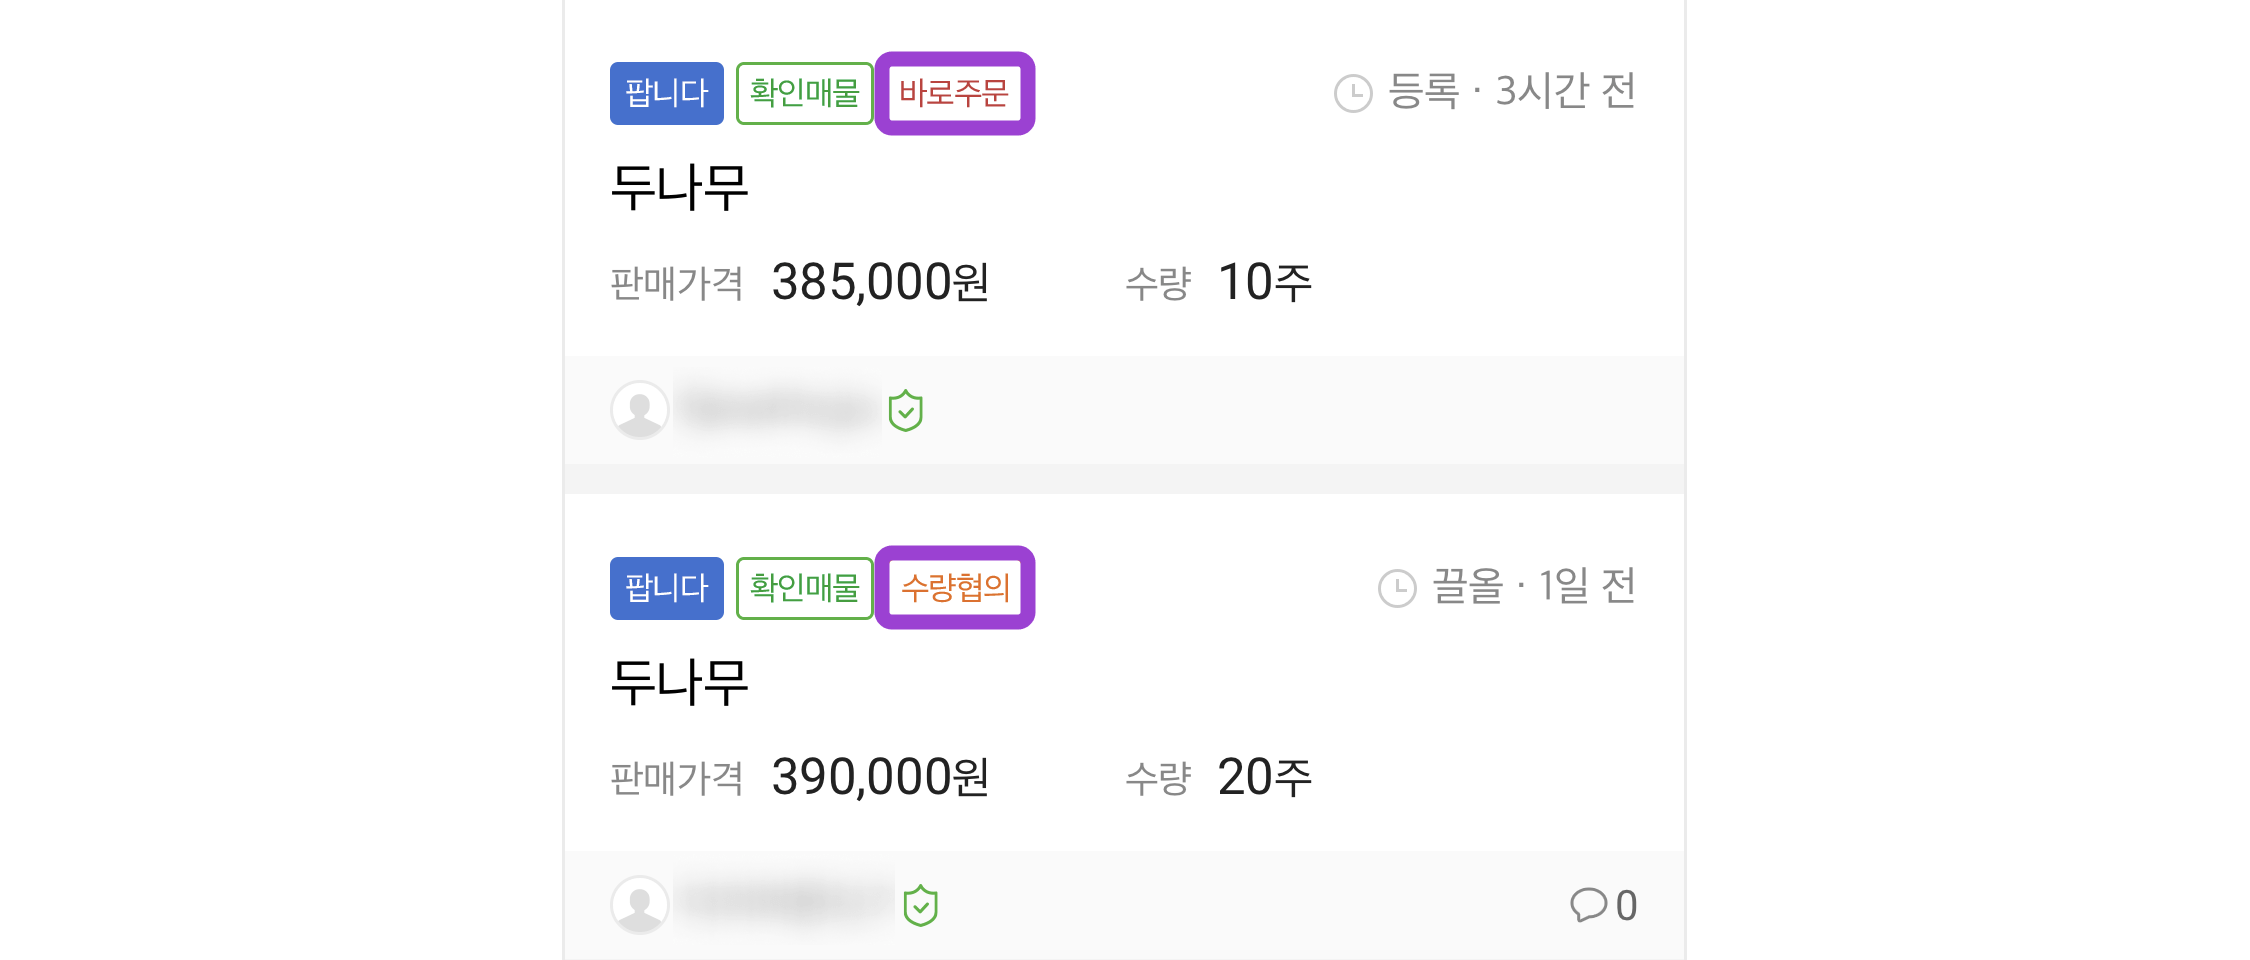Screen dimensions: 2250x960
Task: Open the first 두나무 listing title
Action: (680, 187)
